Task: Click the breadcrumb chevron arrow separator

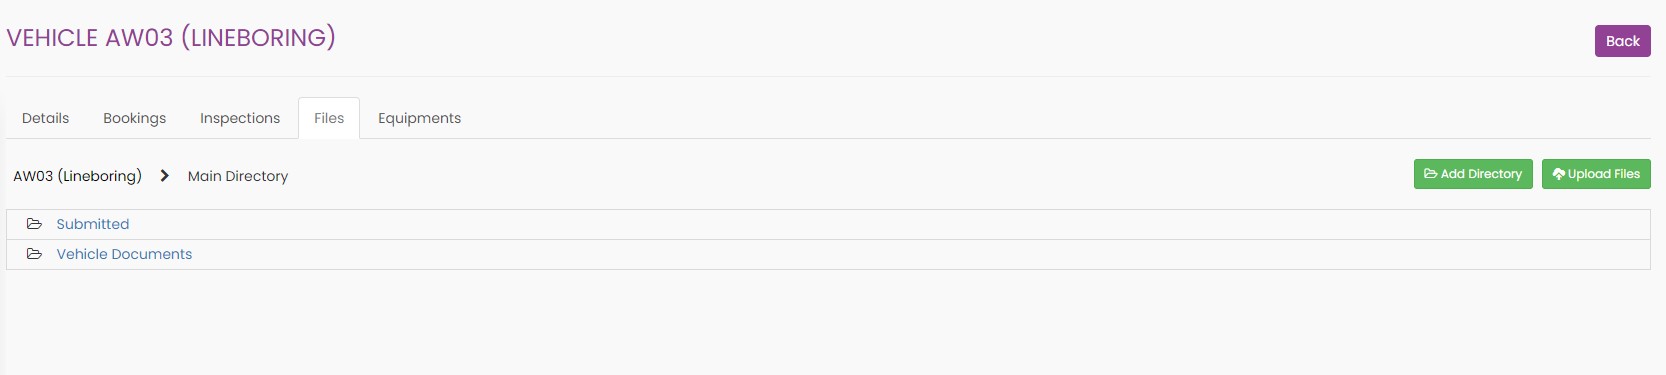Action: coord(165,176)
